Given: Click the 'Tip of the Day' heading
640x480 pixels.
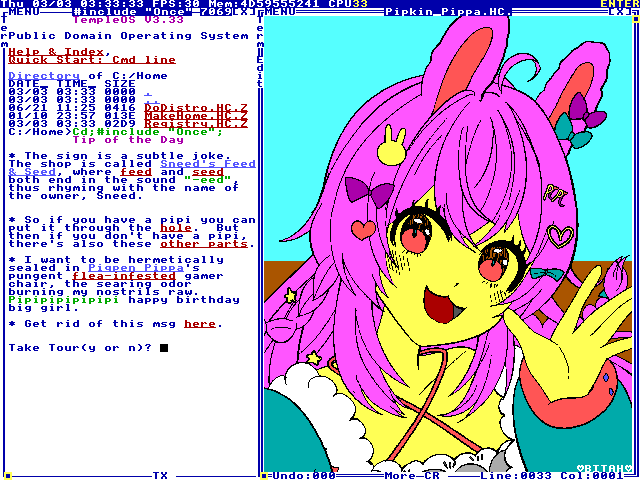Looking at the screenshot, I should click(128, 140).
